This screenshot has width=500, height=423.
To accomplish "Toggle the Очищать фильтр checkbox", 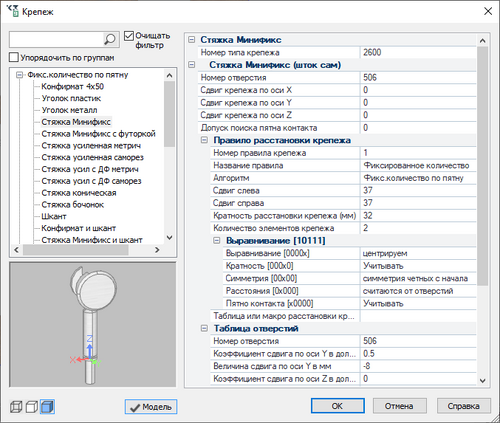I will [129, 36].
